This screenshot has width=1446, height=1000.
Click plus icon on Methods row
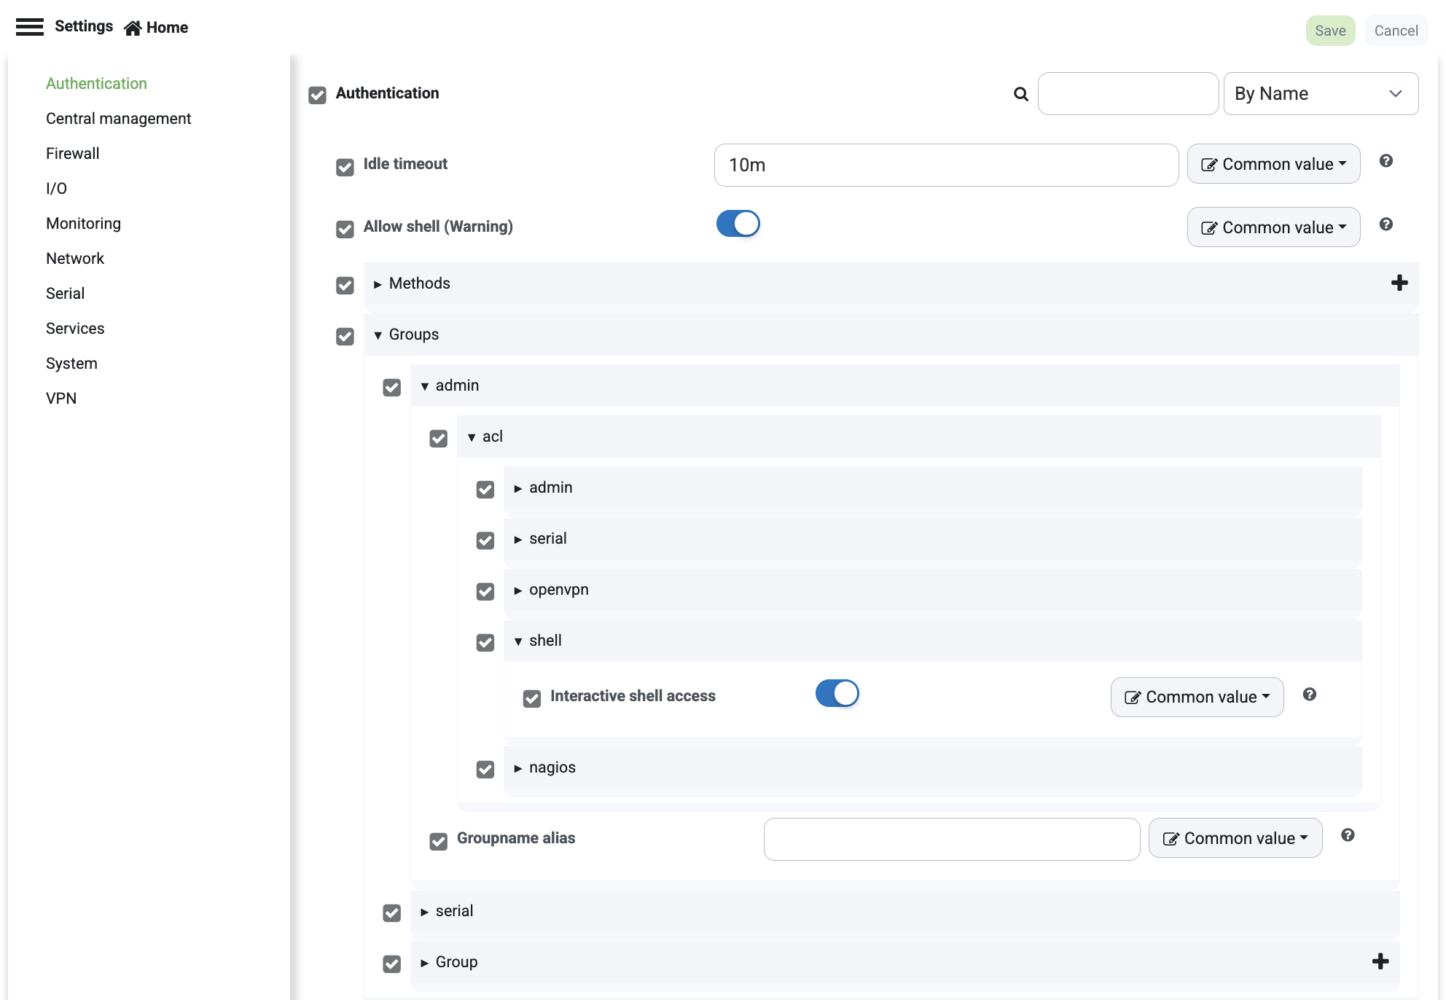[1399, 283]
